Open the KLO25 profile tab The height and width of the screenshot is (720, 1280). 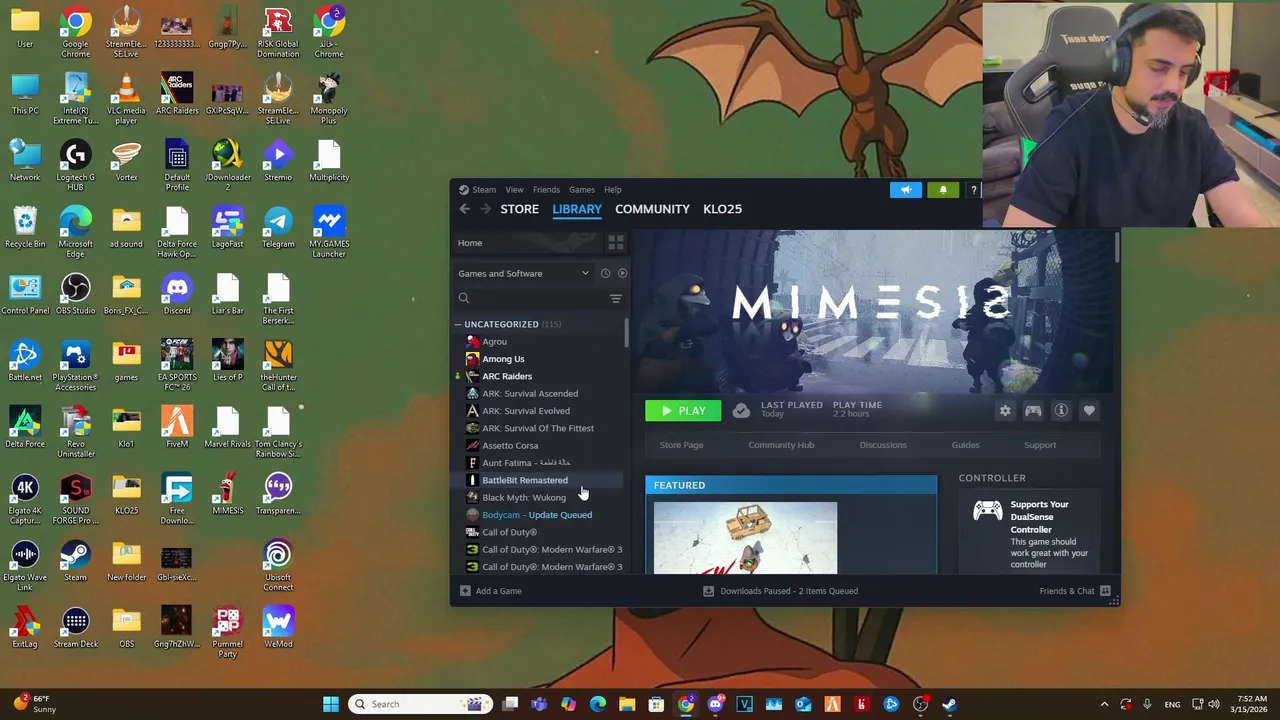tap(722, 209)
